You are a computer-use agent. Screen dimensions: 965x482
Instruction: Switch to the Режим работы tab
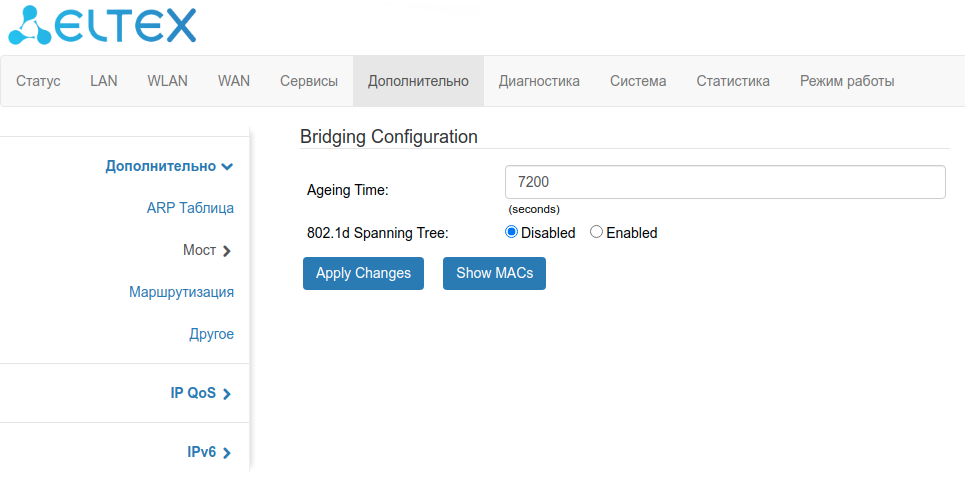click(x=846, y=81)
